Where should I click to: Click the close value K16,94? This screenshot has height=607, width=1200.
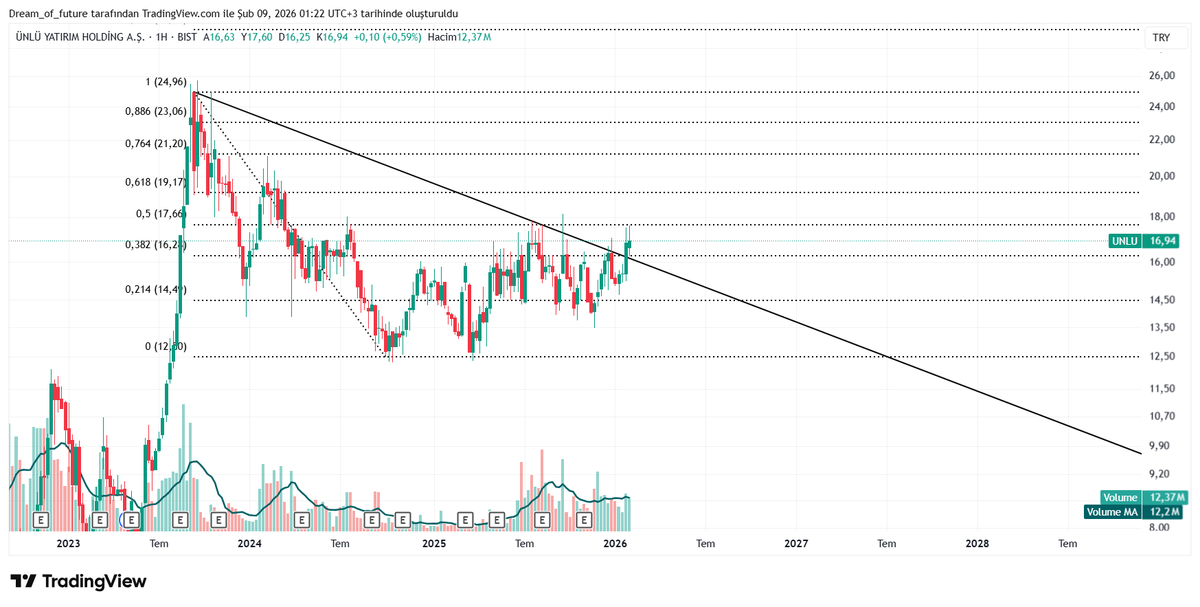tap(332, 37)
